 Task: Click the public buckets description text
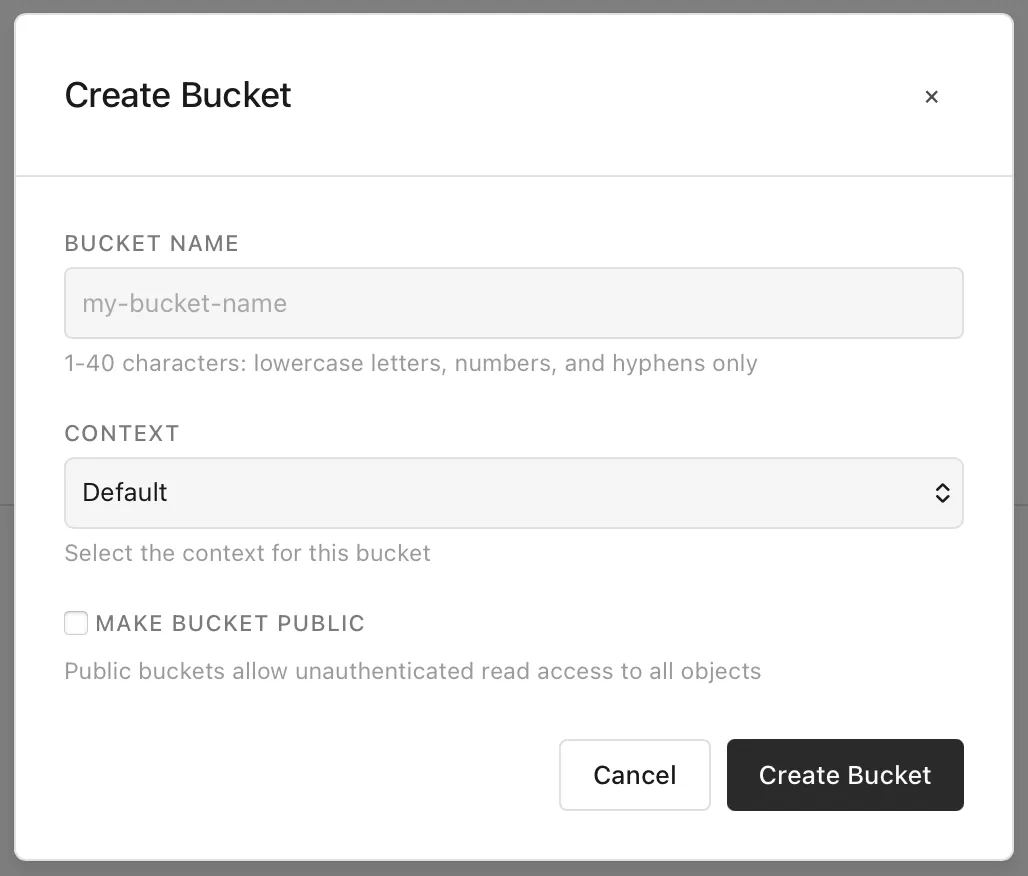[x=412, y=671]
